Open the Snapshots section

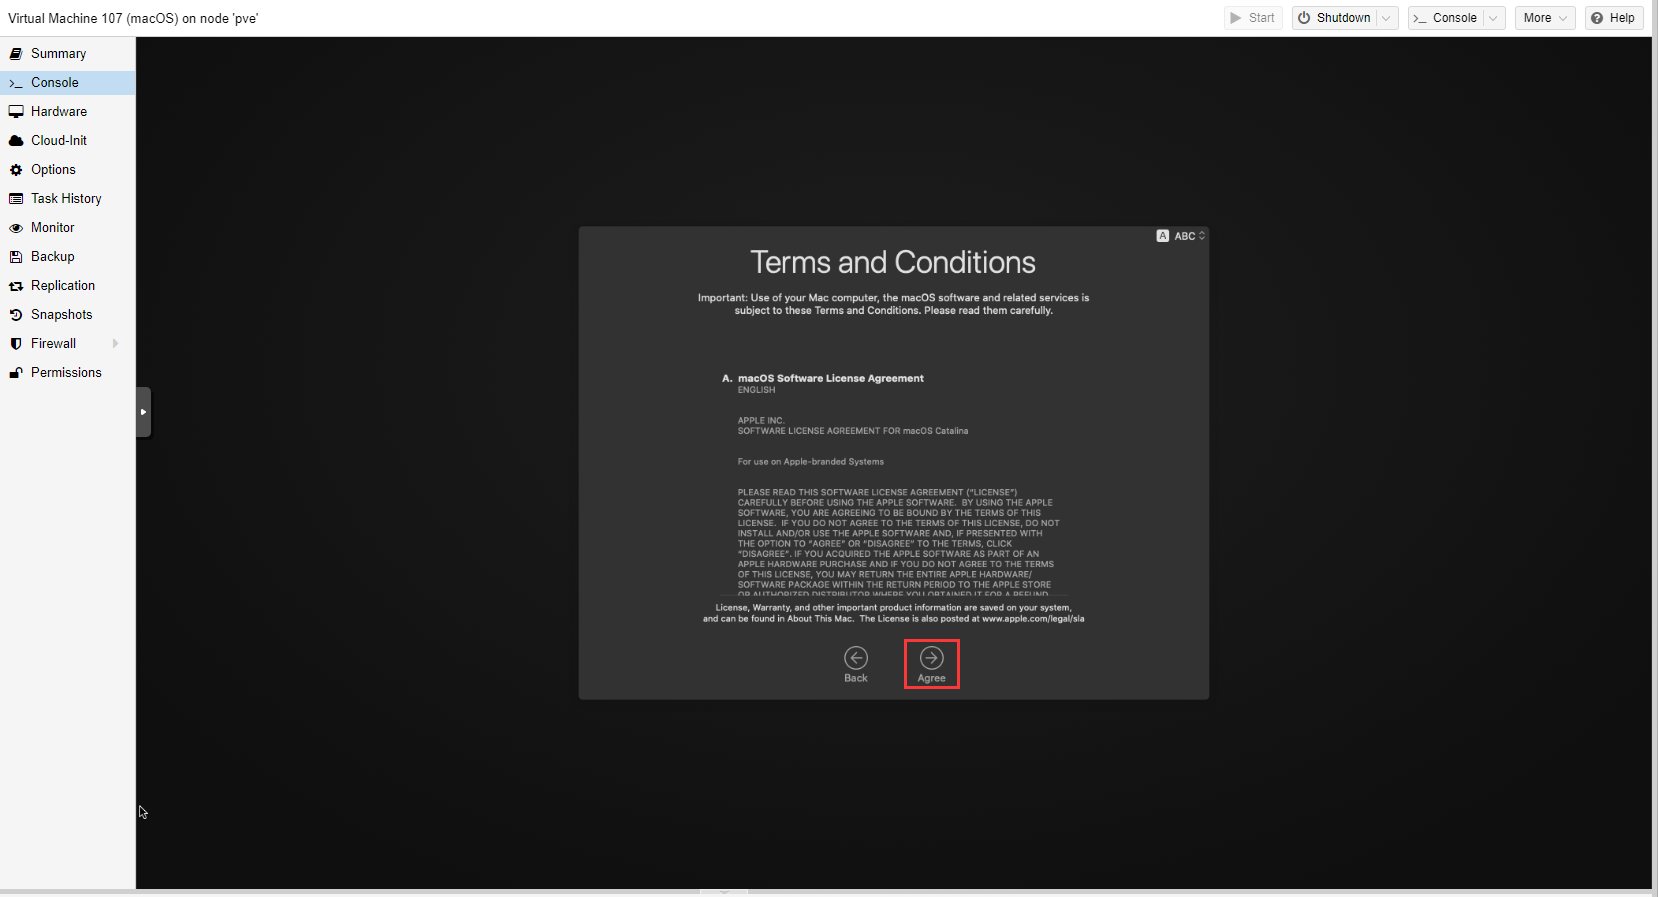(61, 315)
